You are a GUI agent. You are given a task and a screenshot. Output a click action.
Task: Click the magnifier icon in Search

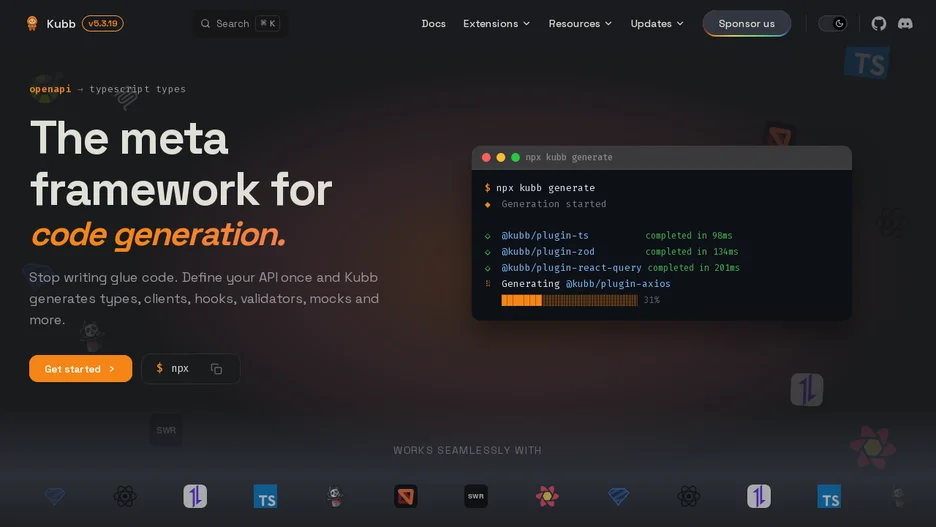(205, 23)
